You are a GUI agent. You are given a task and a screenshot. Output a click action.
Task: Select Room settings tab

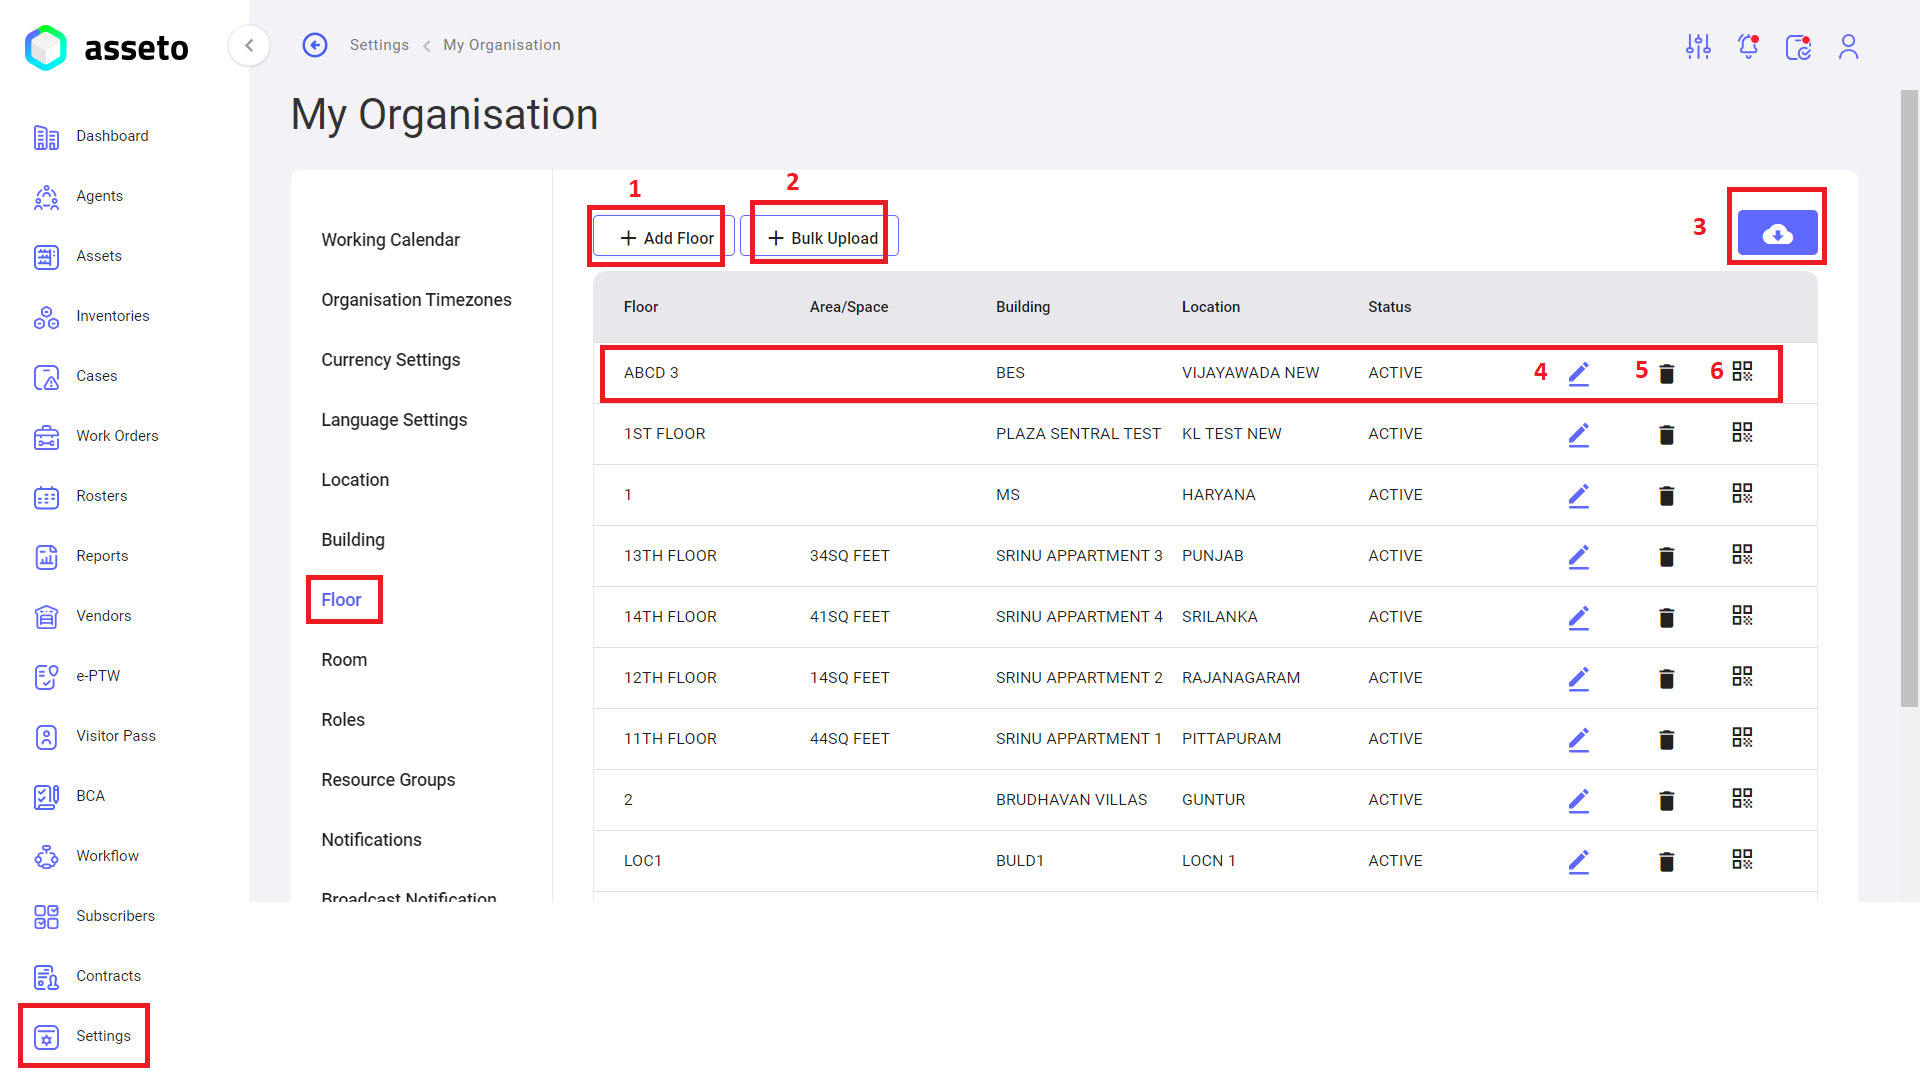344,660
